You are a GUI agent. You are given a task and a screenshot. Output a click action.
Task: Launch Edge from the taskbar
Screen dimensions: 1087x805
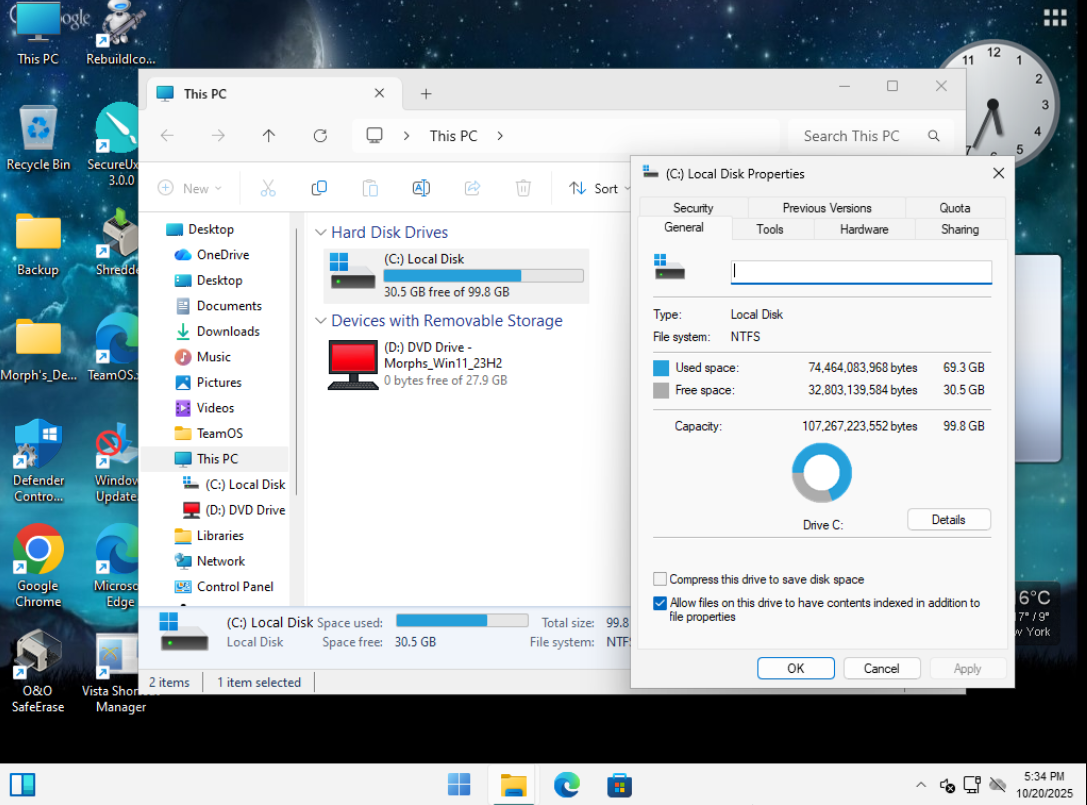click(x=567, y=785)
